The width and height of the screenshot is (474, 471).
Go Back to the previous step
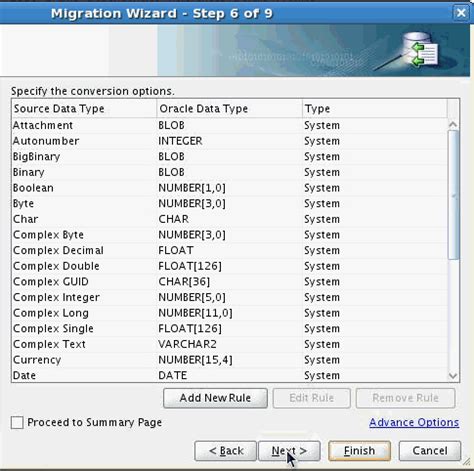(x=226, y=451)
